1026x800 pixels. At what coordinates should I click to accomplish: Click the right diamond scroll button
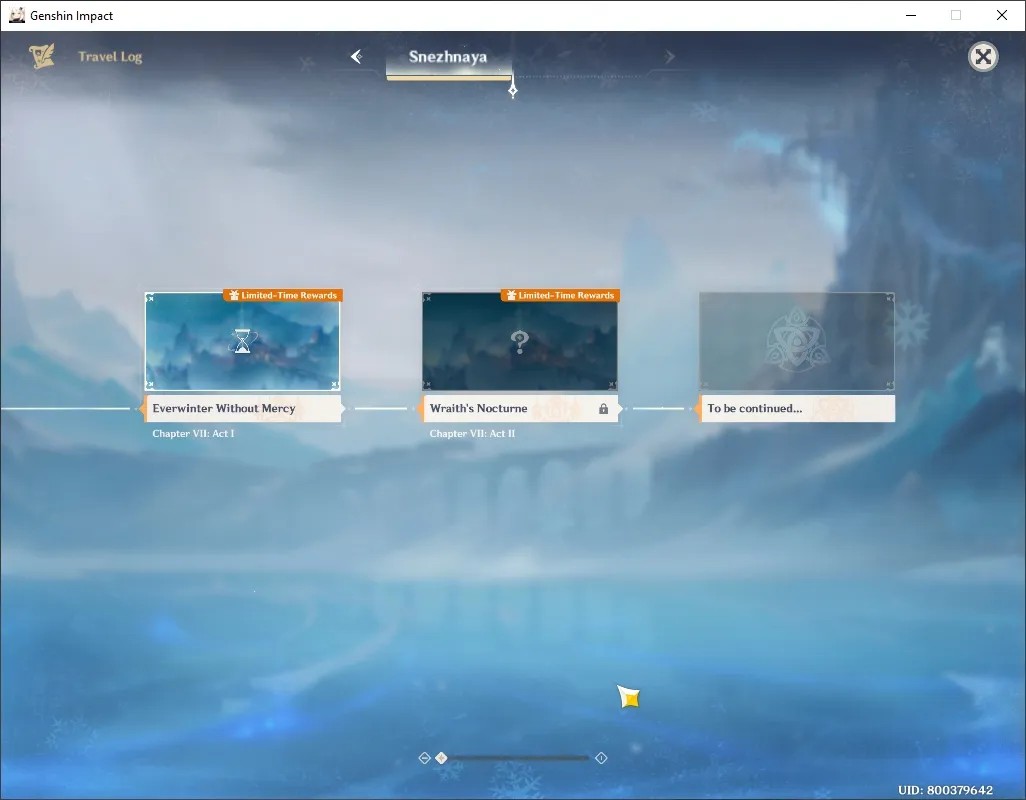tap(601, 757)
